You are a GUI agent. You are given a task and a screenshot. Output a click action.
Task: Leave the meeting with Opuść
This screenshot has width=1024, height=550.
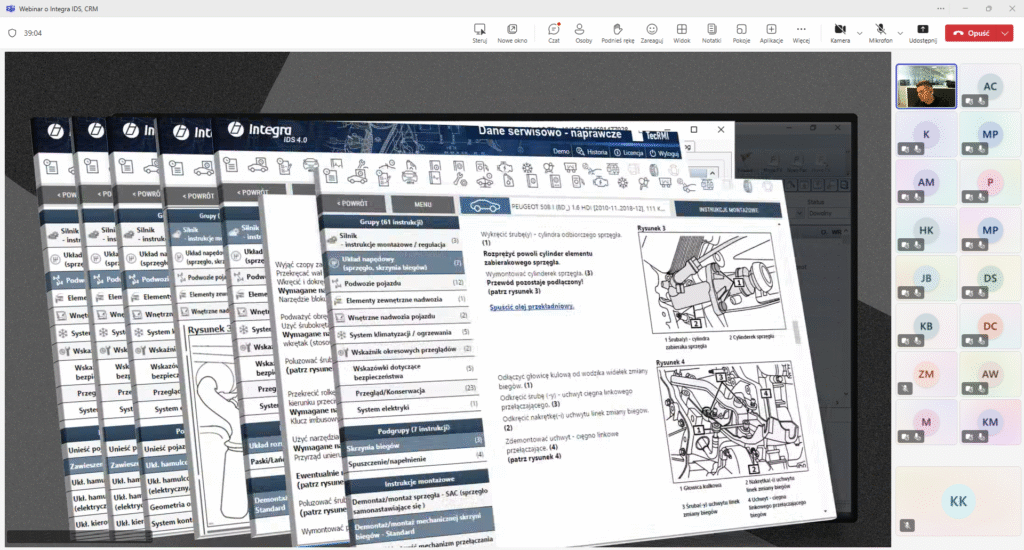point(971,33)
